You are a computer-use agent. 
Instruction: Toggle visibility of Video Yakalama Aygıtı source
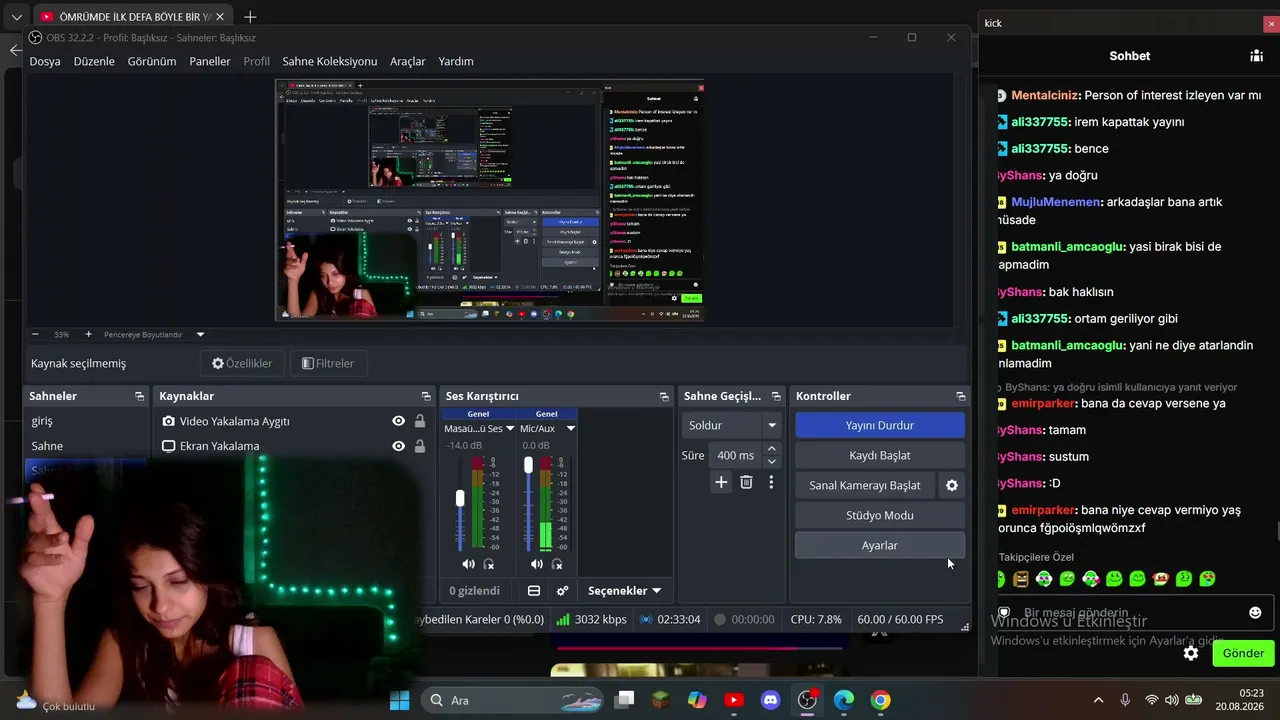(399, 421)
